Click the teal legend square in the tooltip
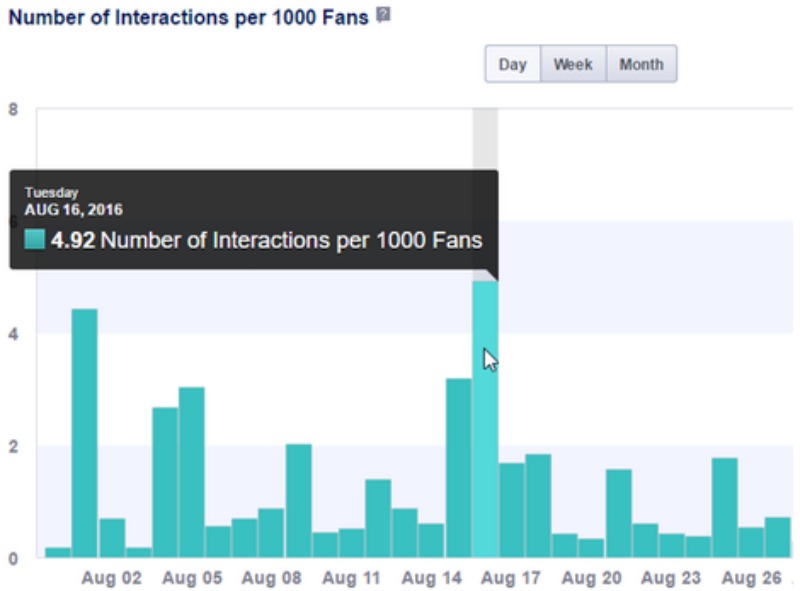 click(35, 240)
